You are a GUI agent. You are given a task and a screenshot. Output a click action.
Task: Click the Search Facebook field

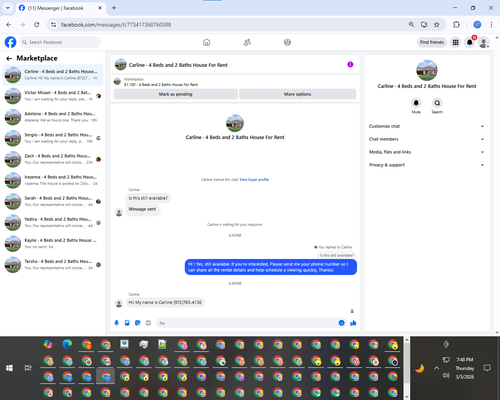point(60,42)
